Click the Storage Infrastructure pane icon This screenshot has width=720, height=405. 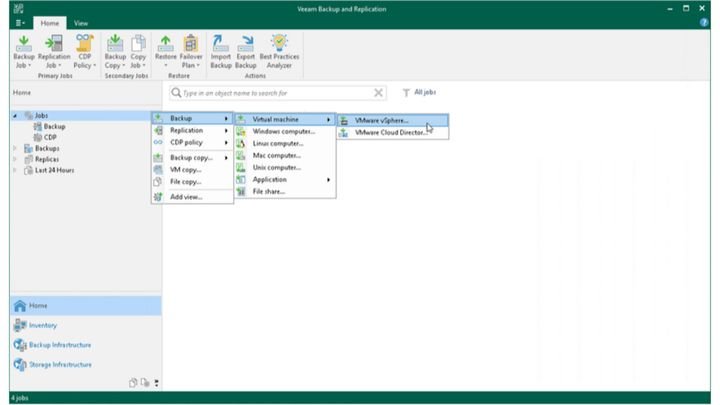click(20, 365)
